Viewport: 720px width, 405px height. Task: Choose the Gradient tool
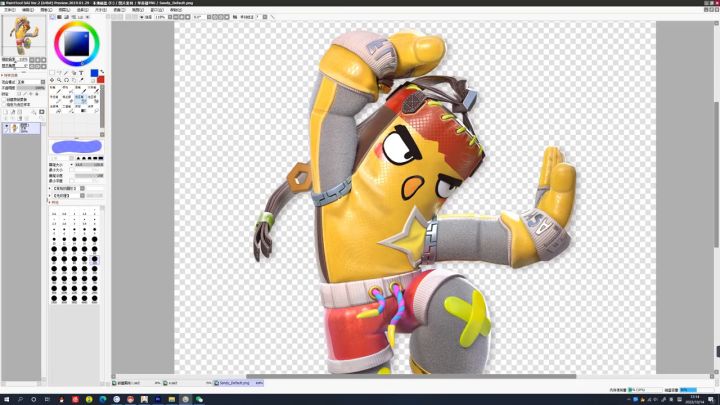pyautogui.click(x=80, y=109)
